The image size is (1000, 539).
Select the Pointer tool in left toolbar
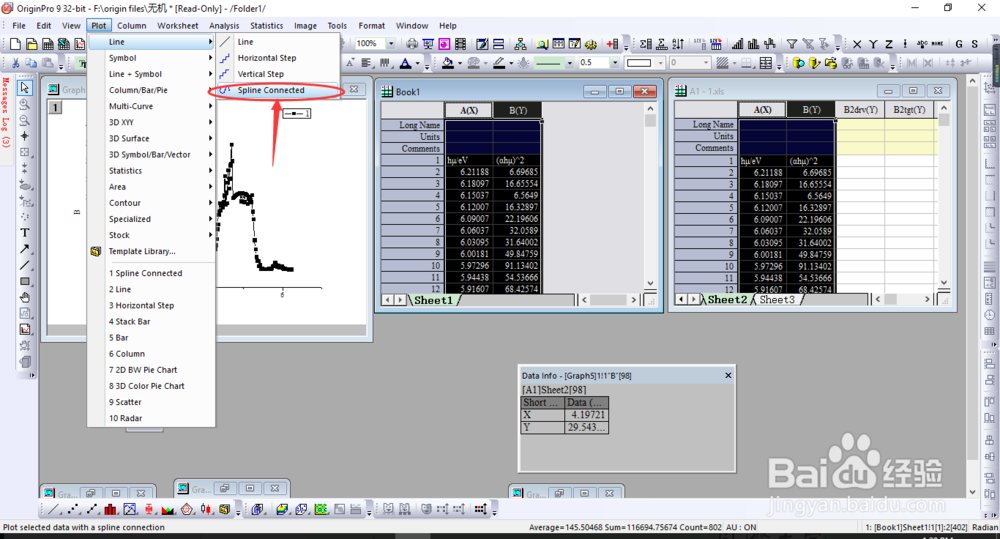24,87
